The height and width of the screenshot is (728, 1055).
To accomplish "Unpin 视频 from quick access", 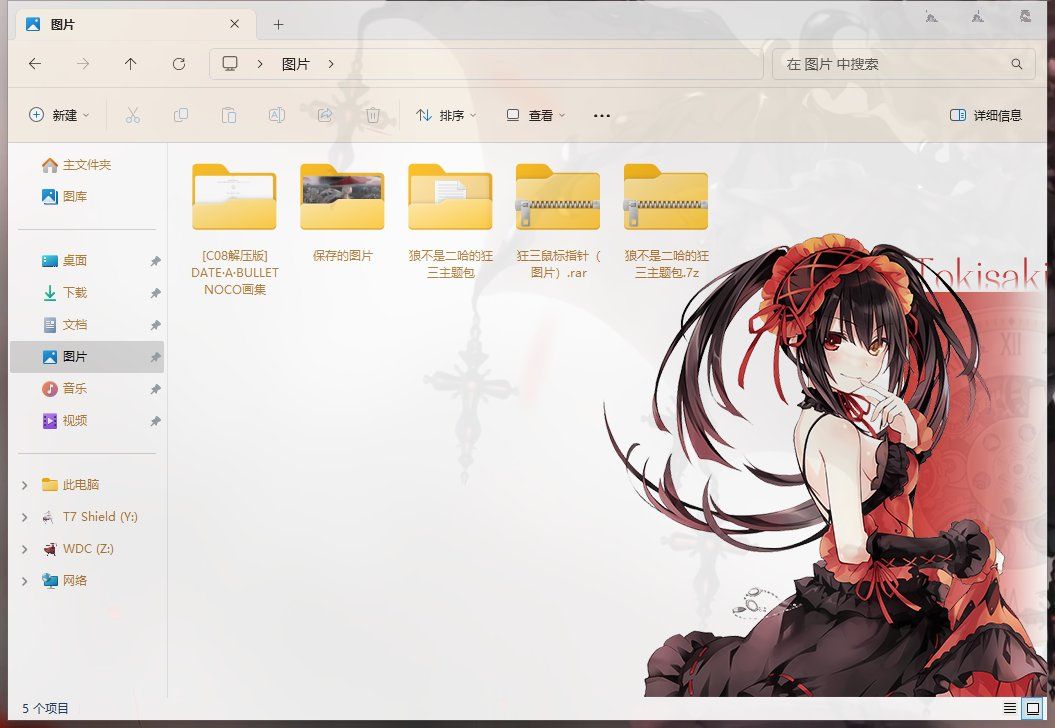I will click(x=155, y=421).
